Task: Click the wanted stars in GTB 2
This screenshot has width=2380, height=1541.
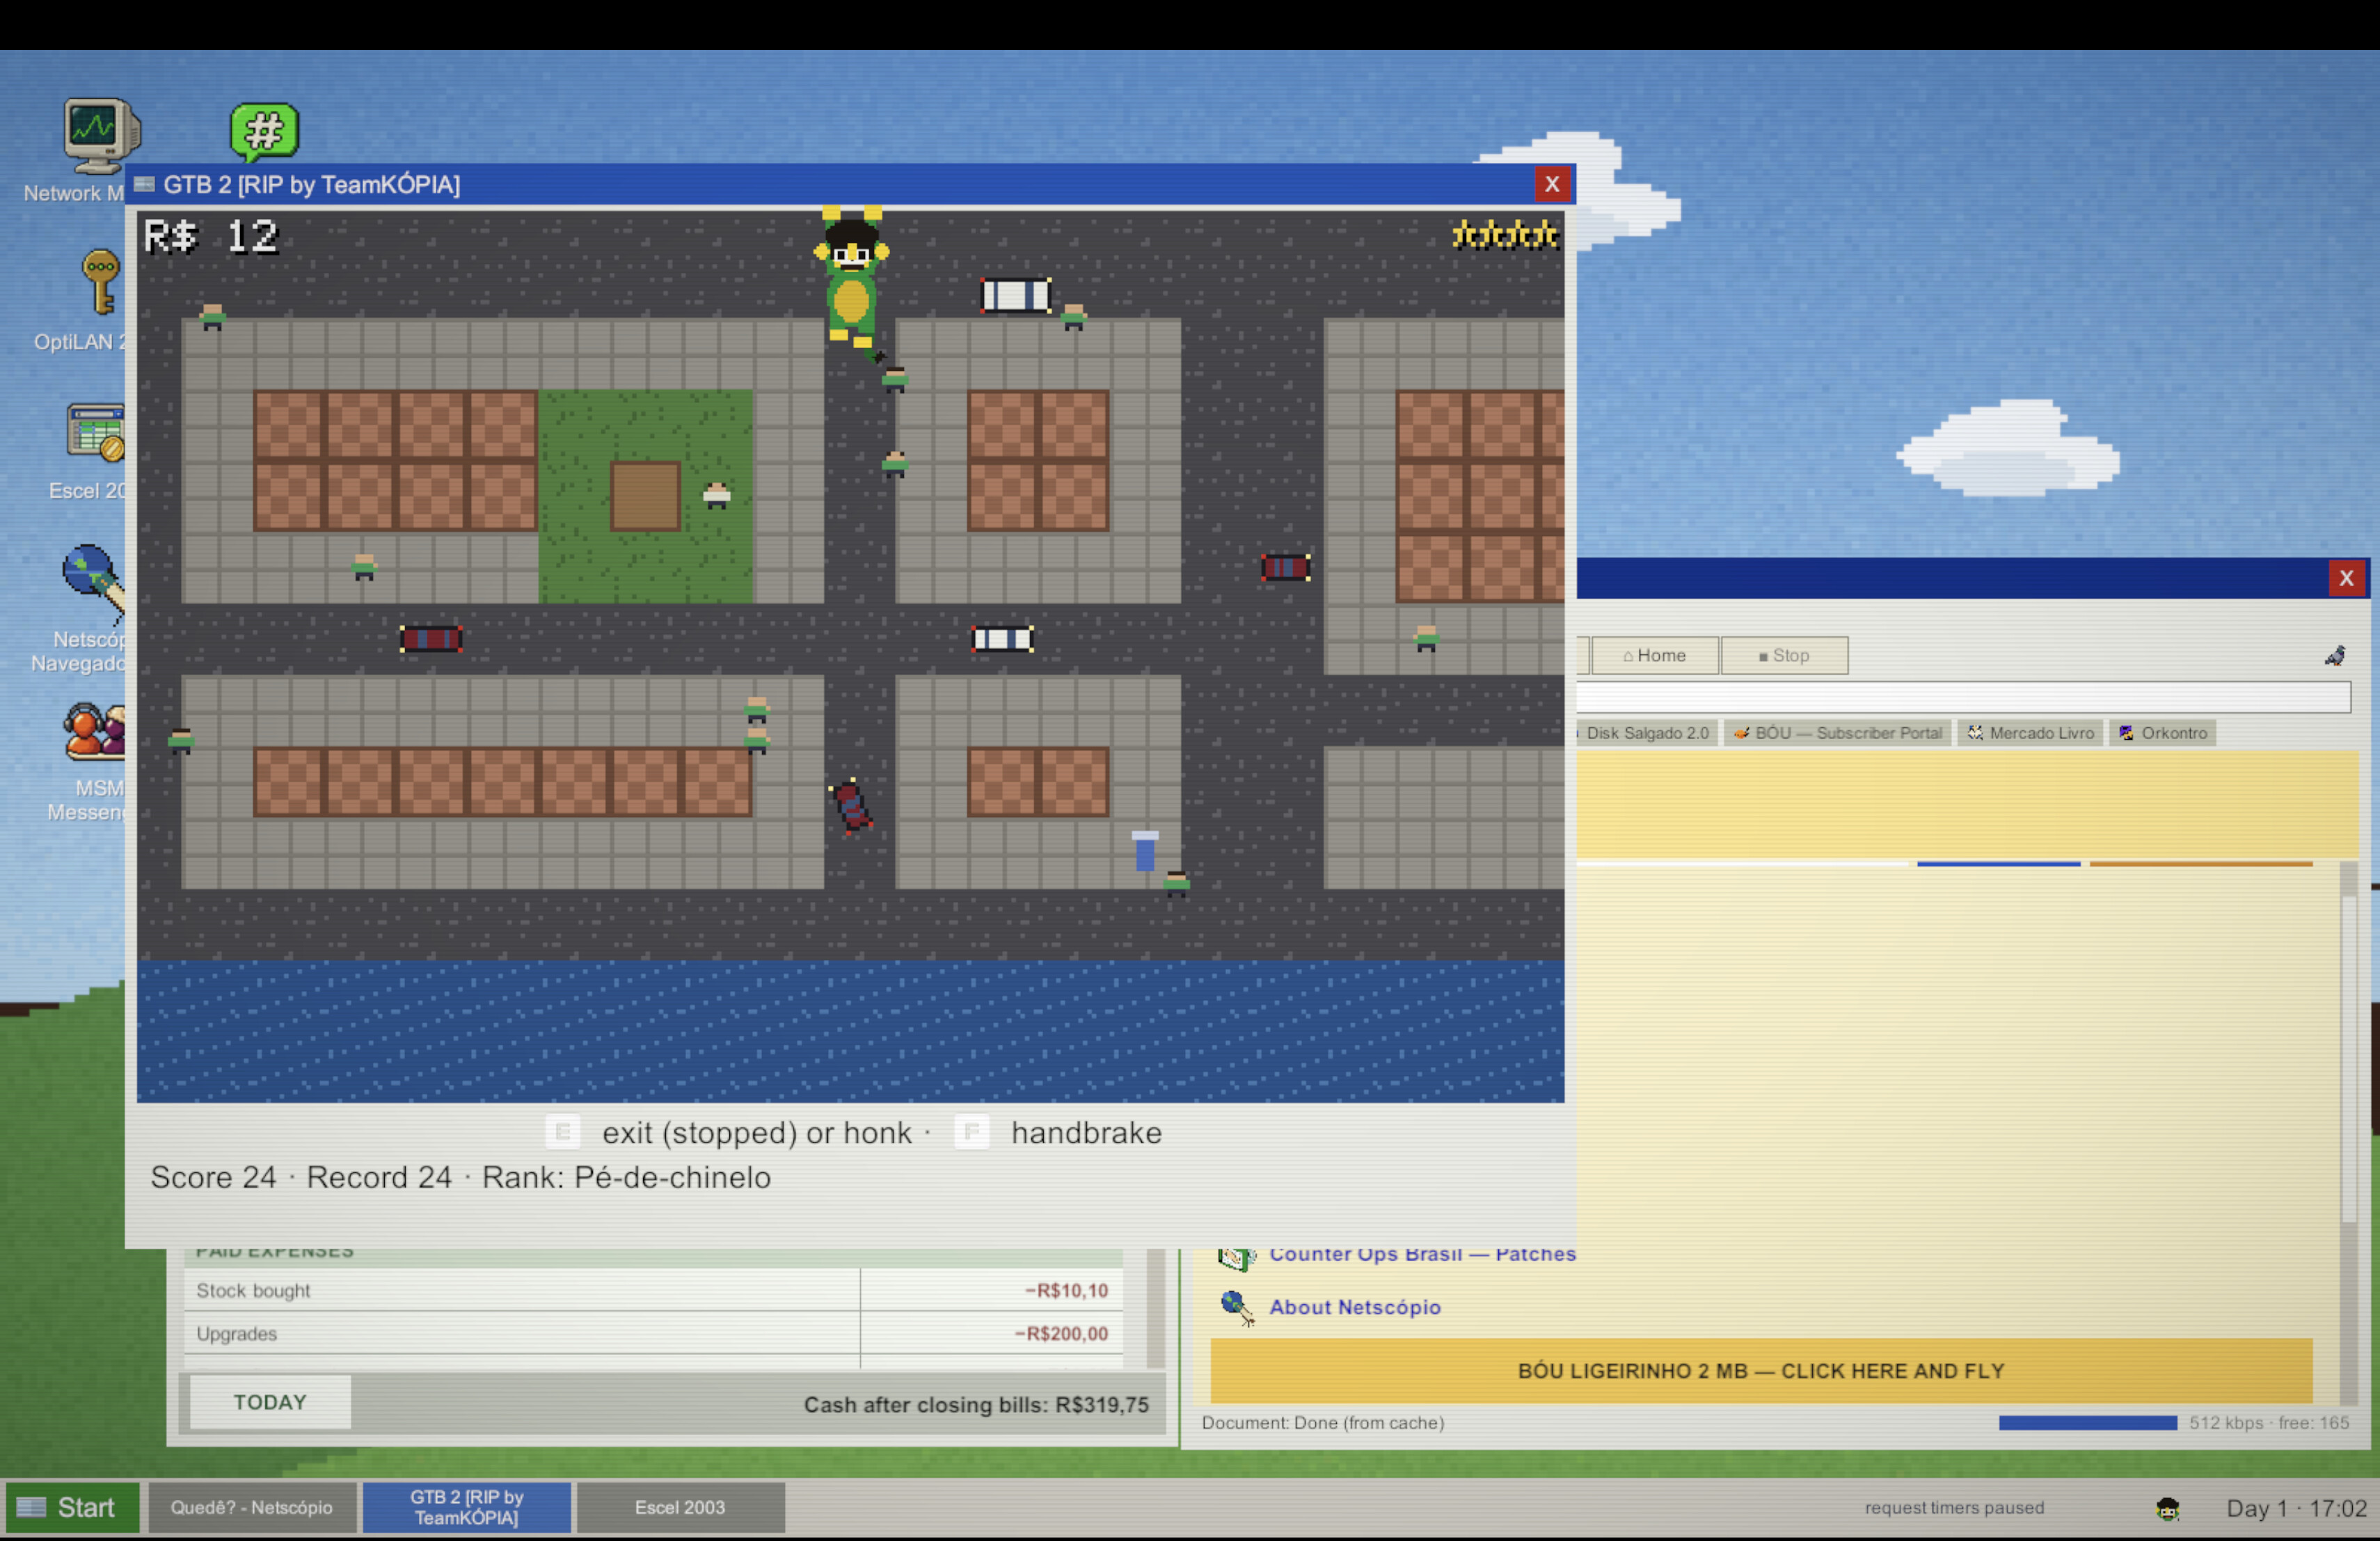Action: pos(1505,236)
